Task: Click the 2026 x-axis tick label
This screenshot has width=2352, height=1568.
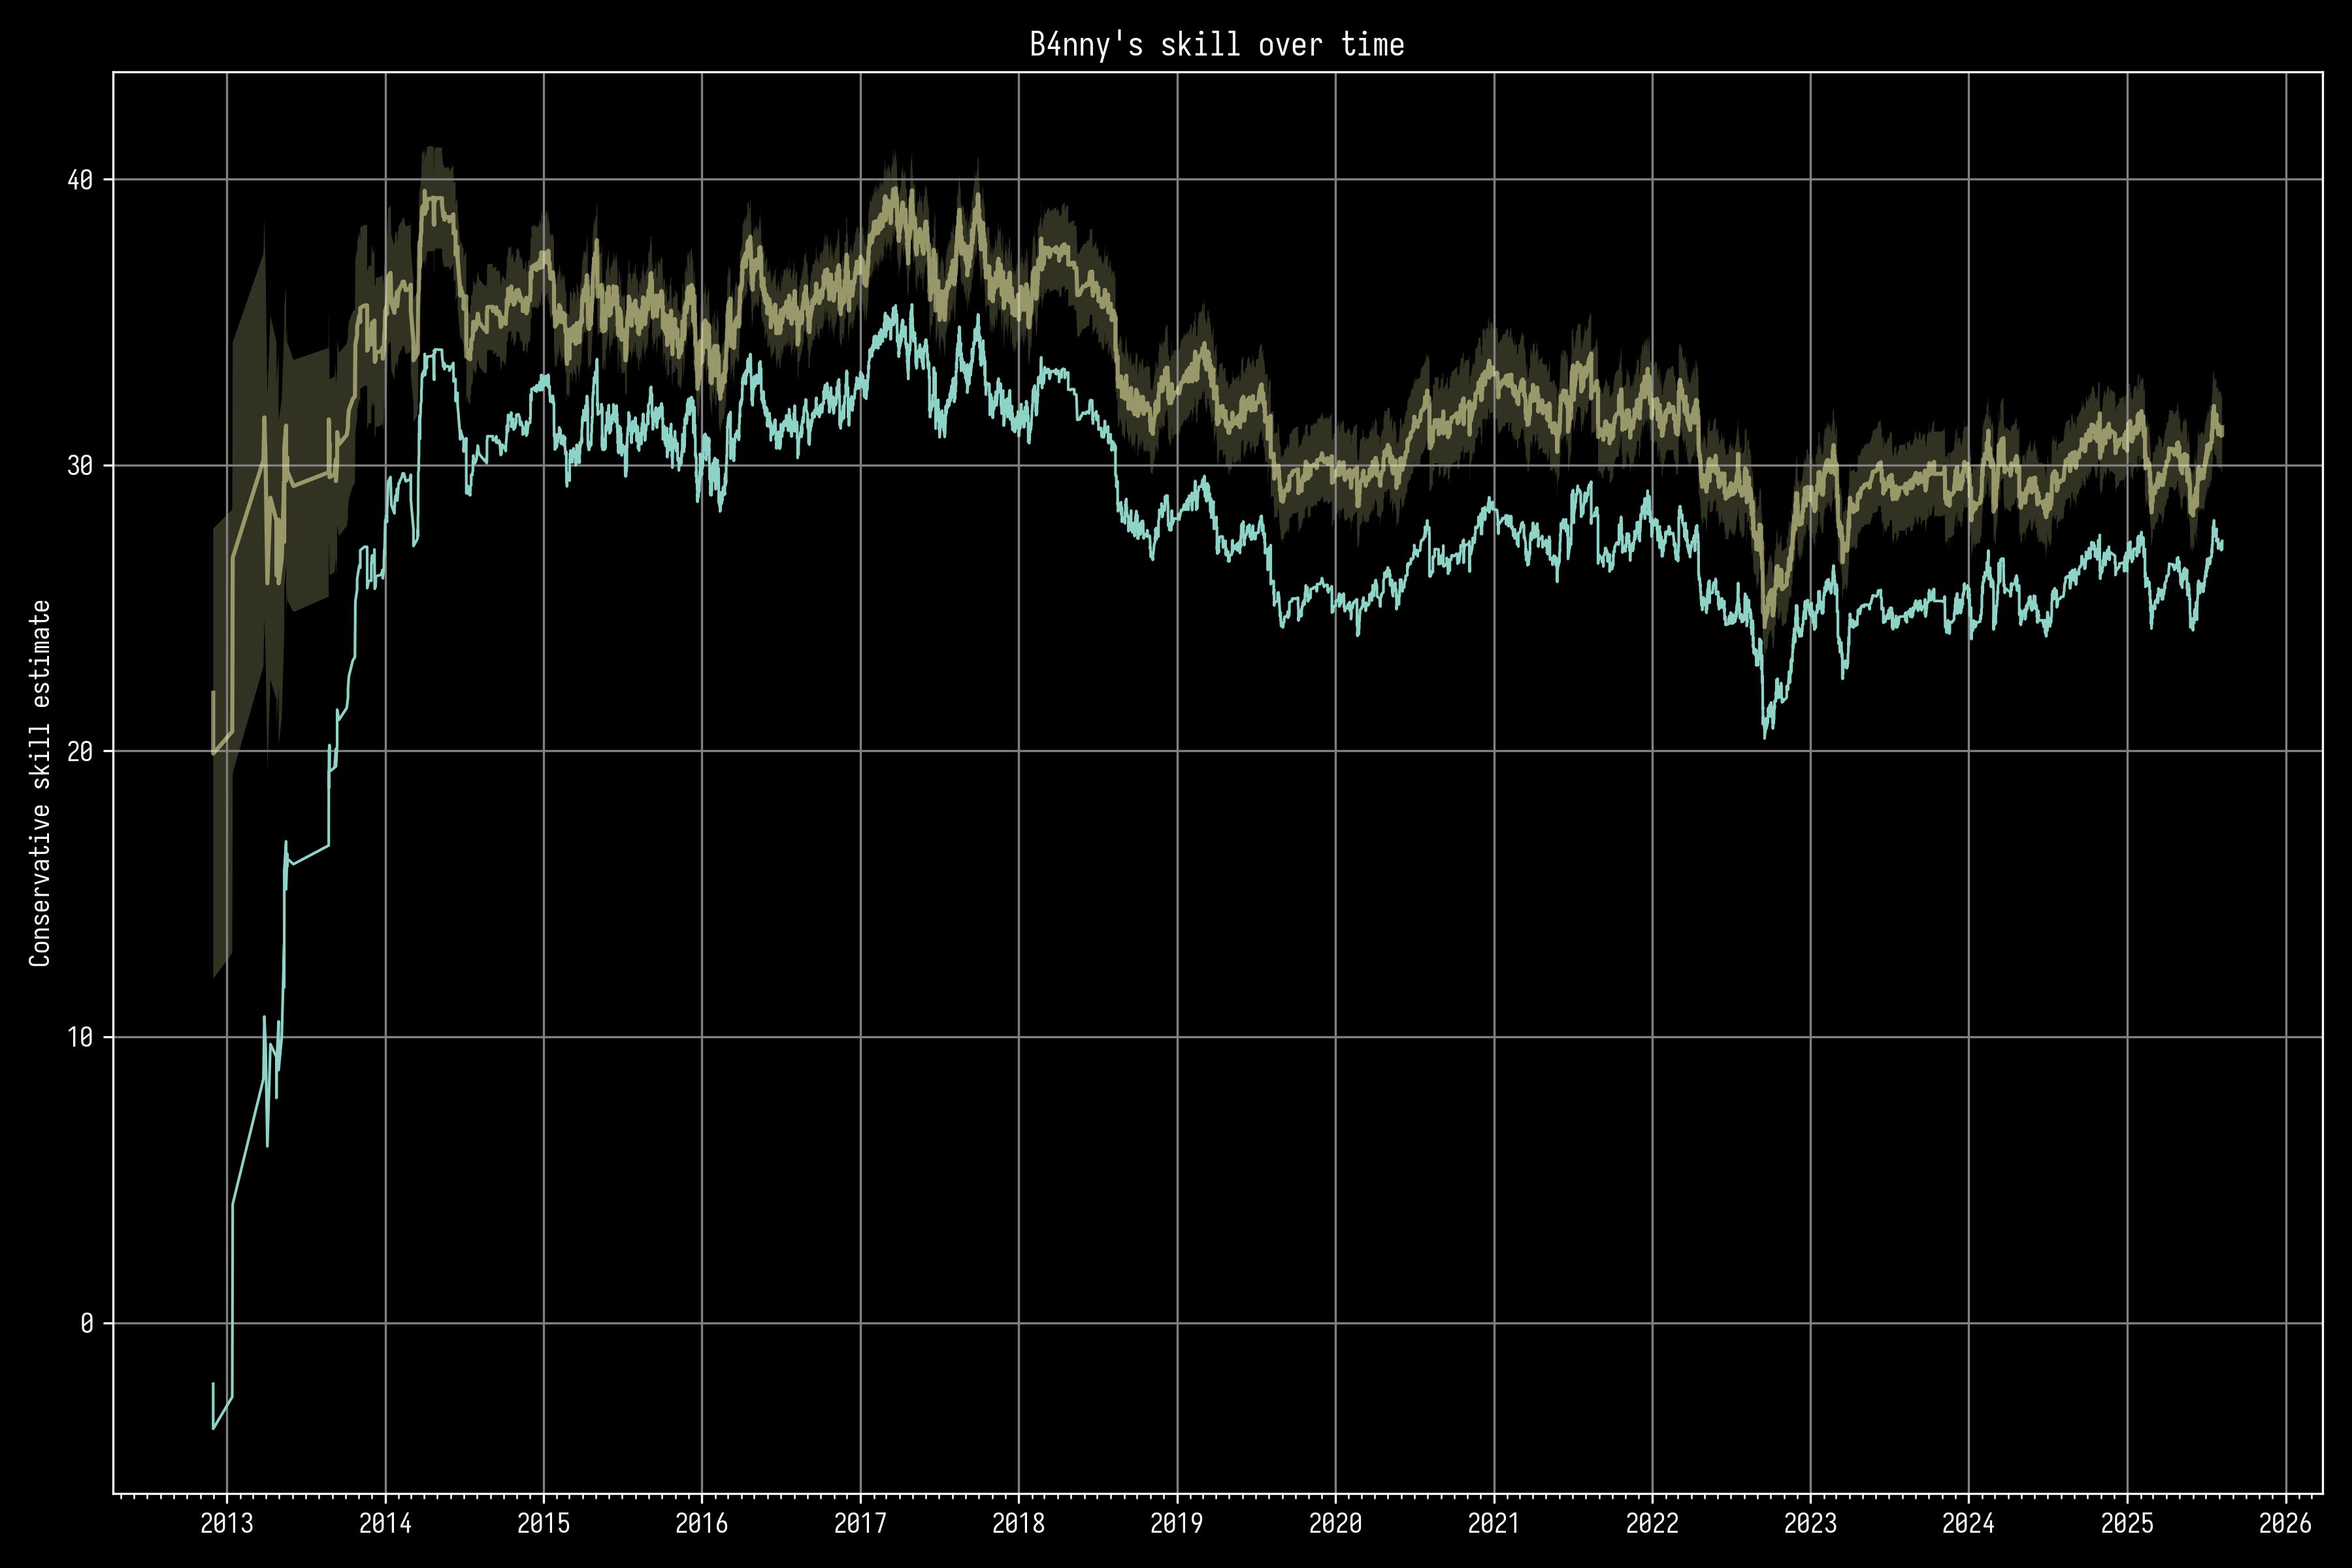Action: tap(2285, 1523)
